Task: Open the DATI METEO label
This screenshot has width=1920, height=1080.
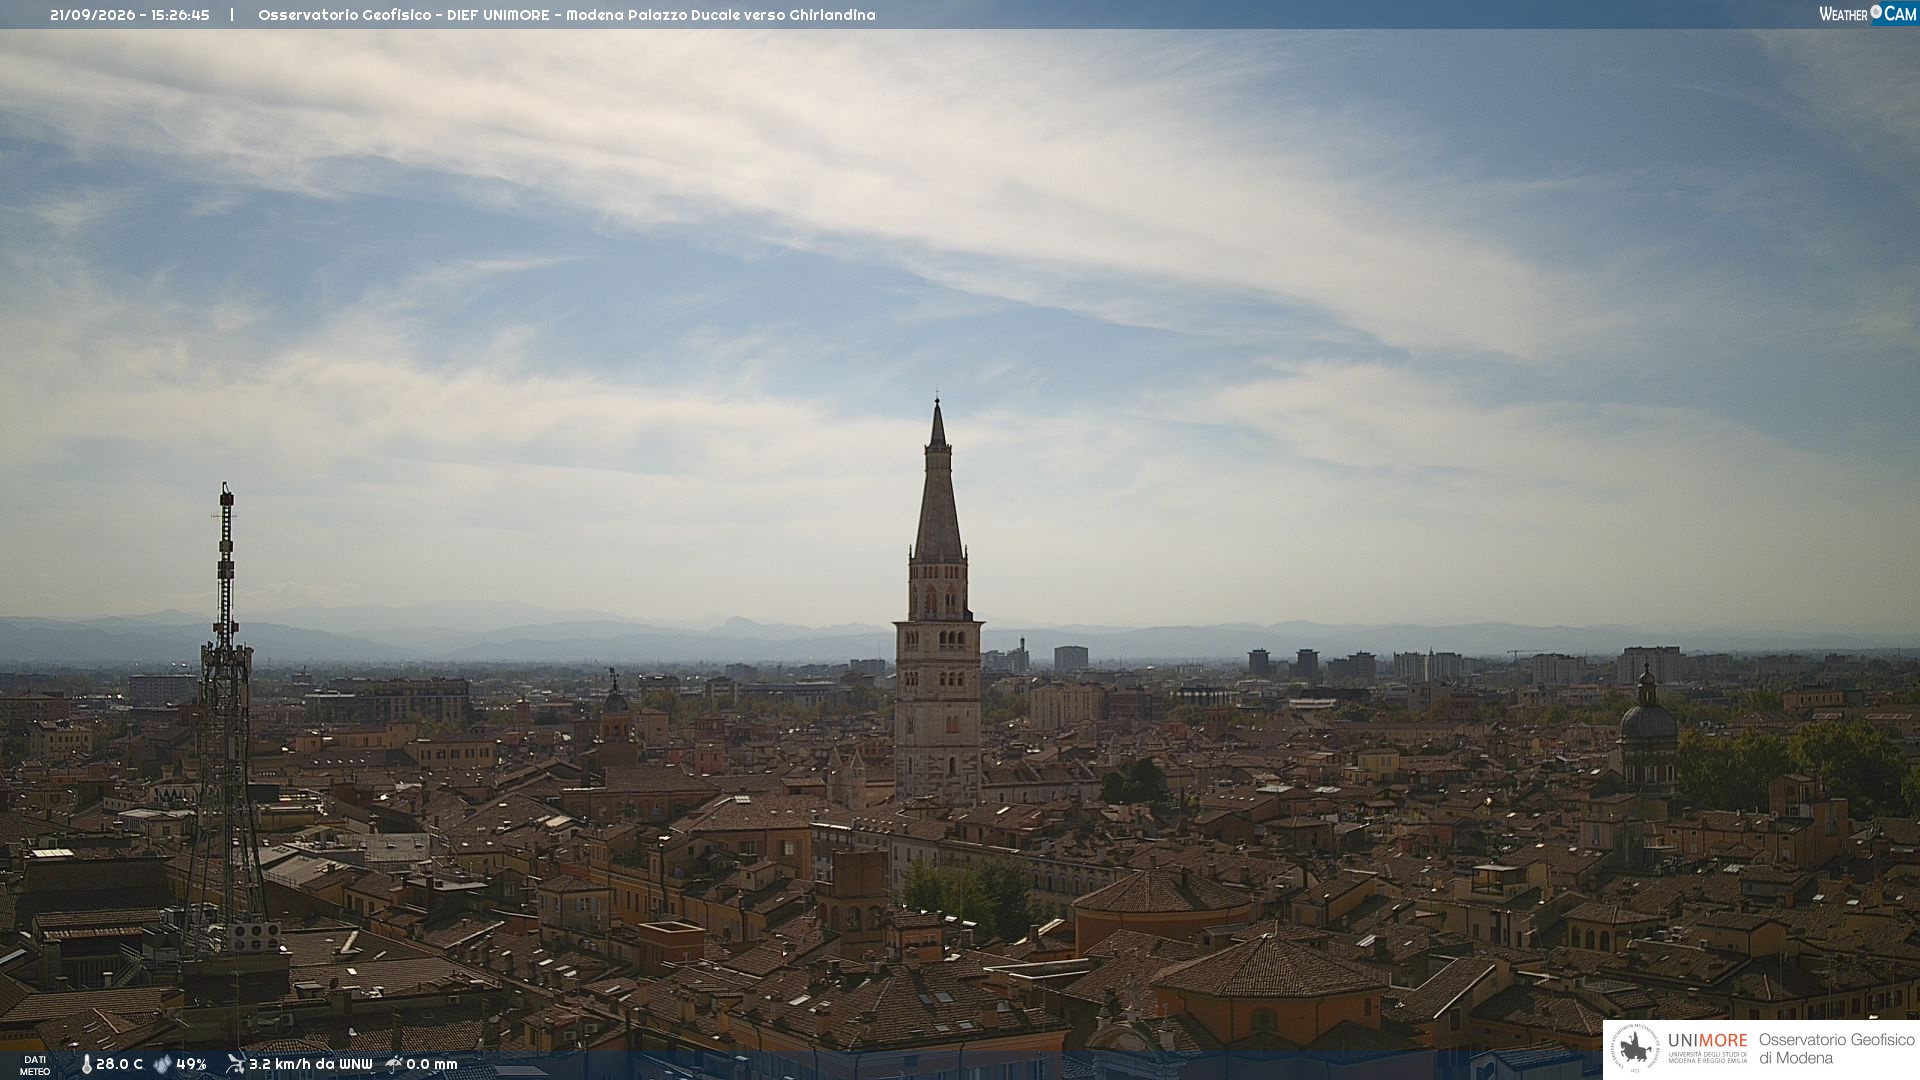Action: 35,1065
